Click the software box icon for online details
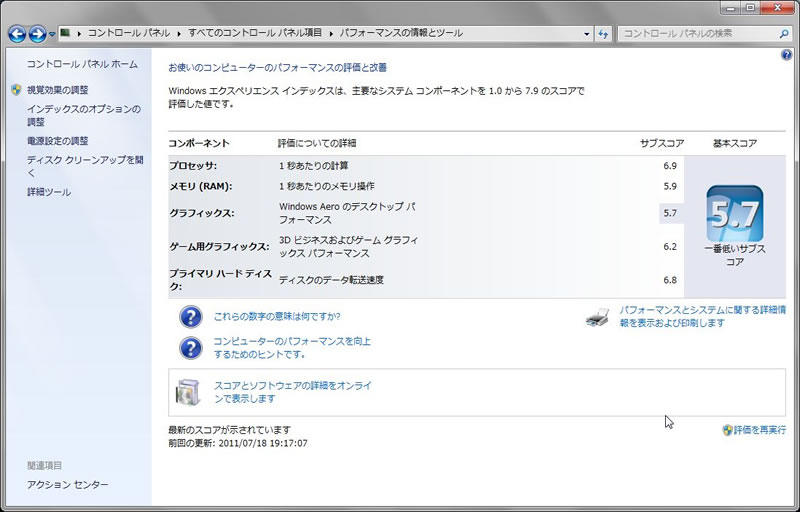 (190, 391)
